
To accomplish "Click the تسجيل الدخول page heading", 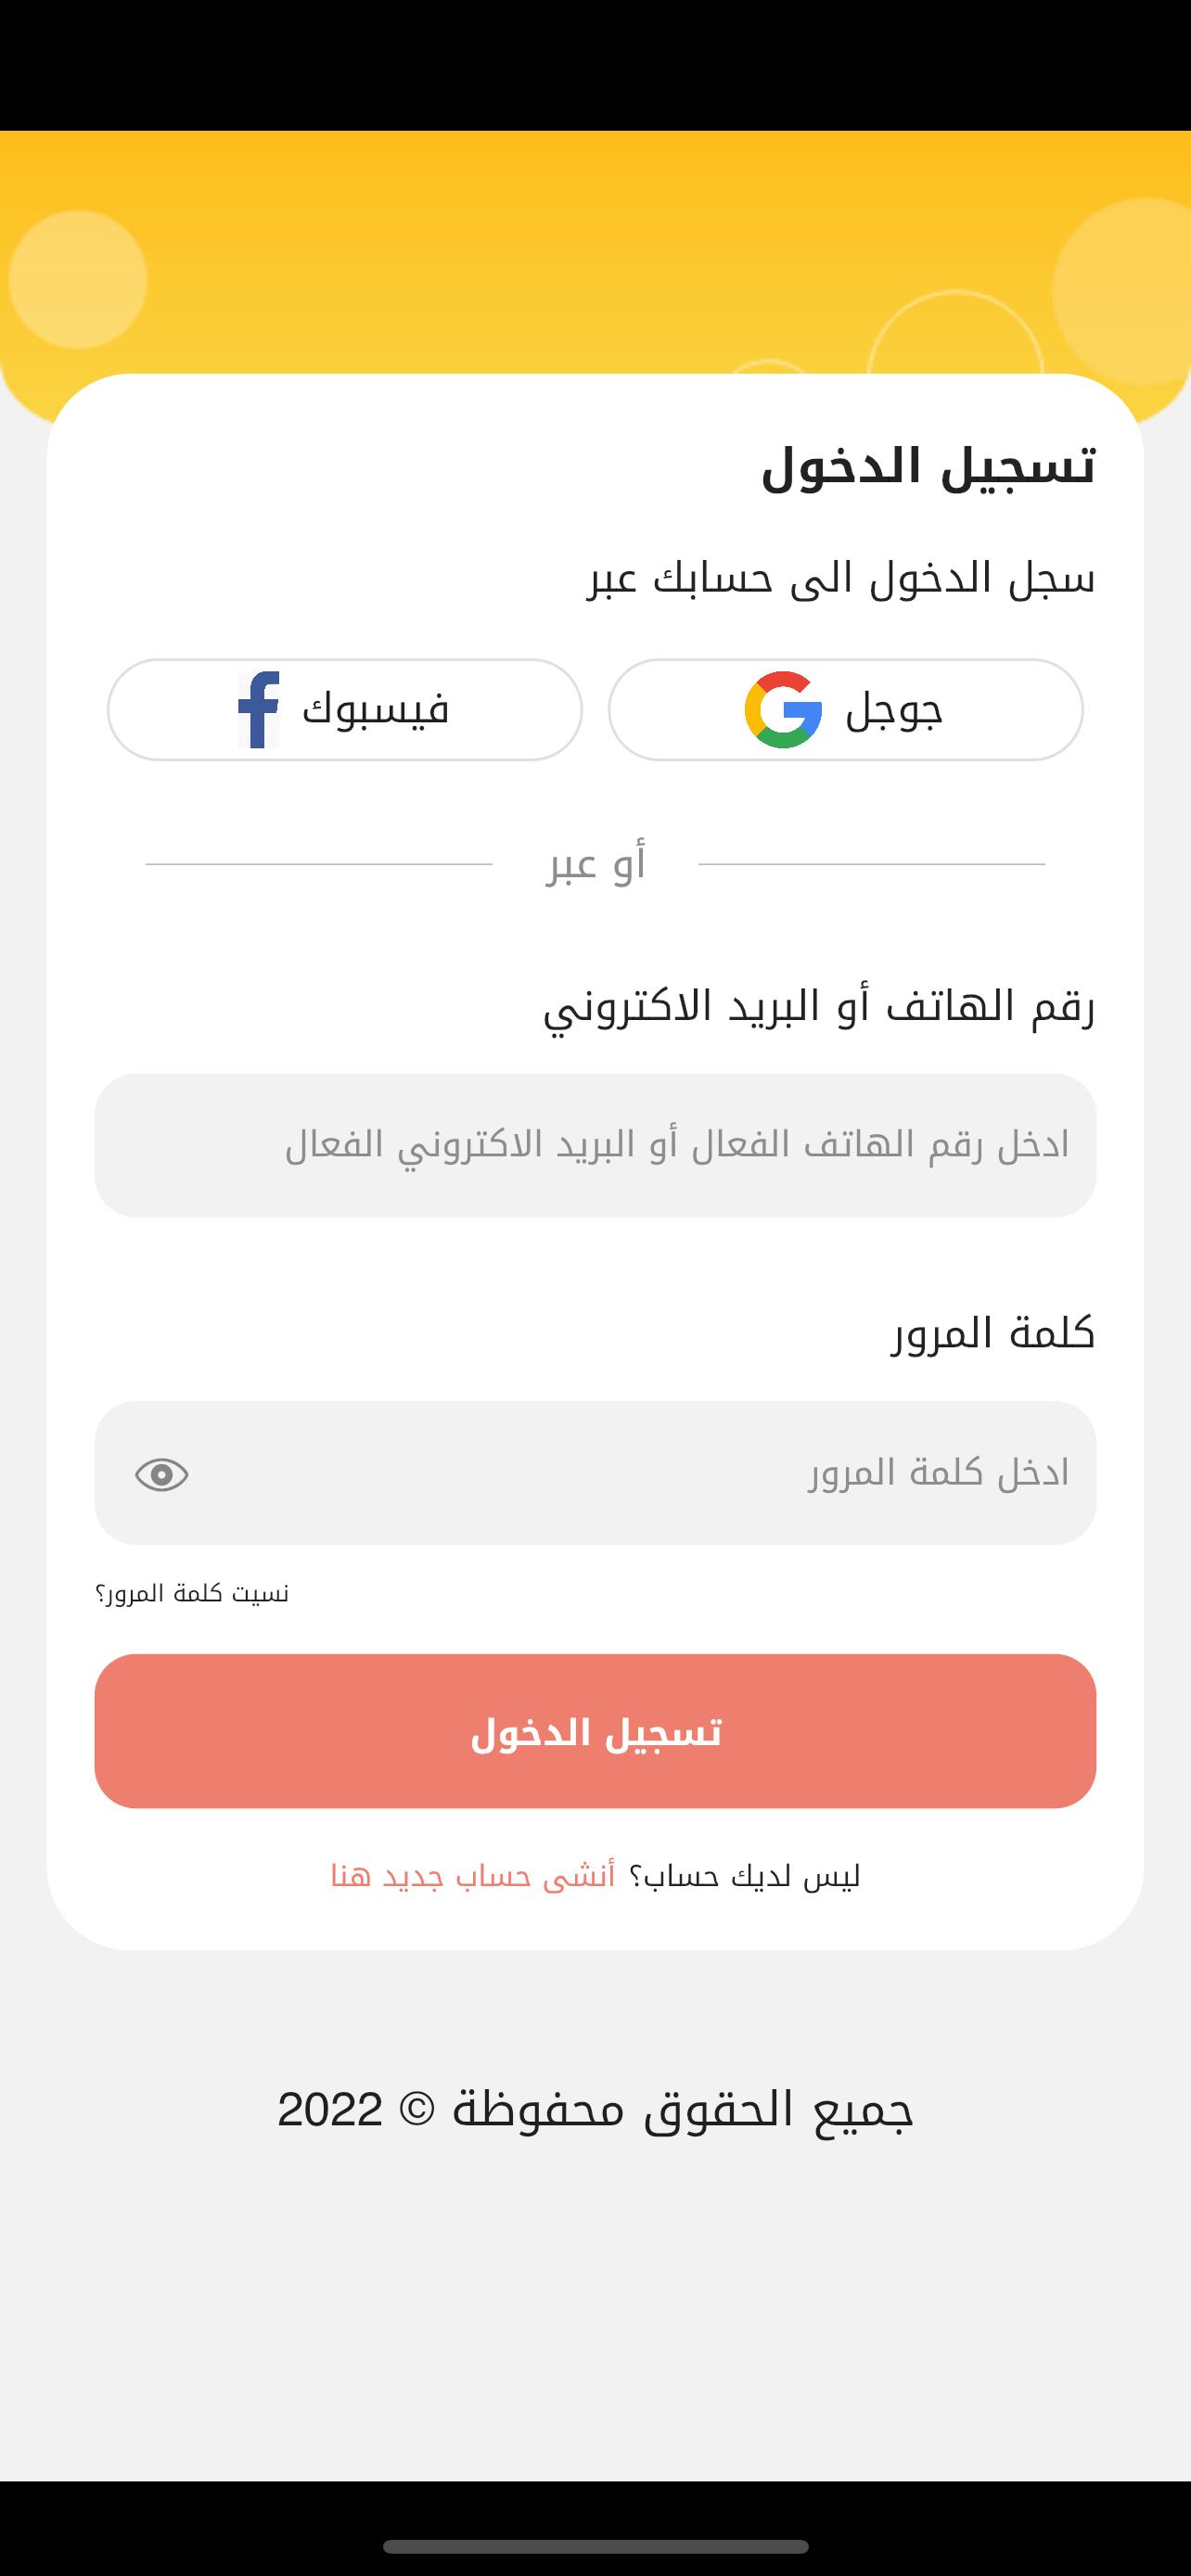I will pos(928,466).
